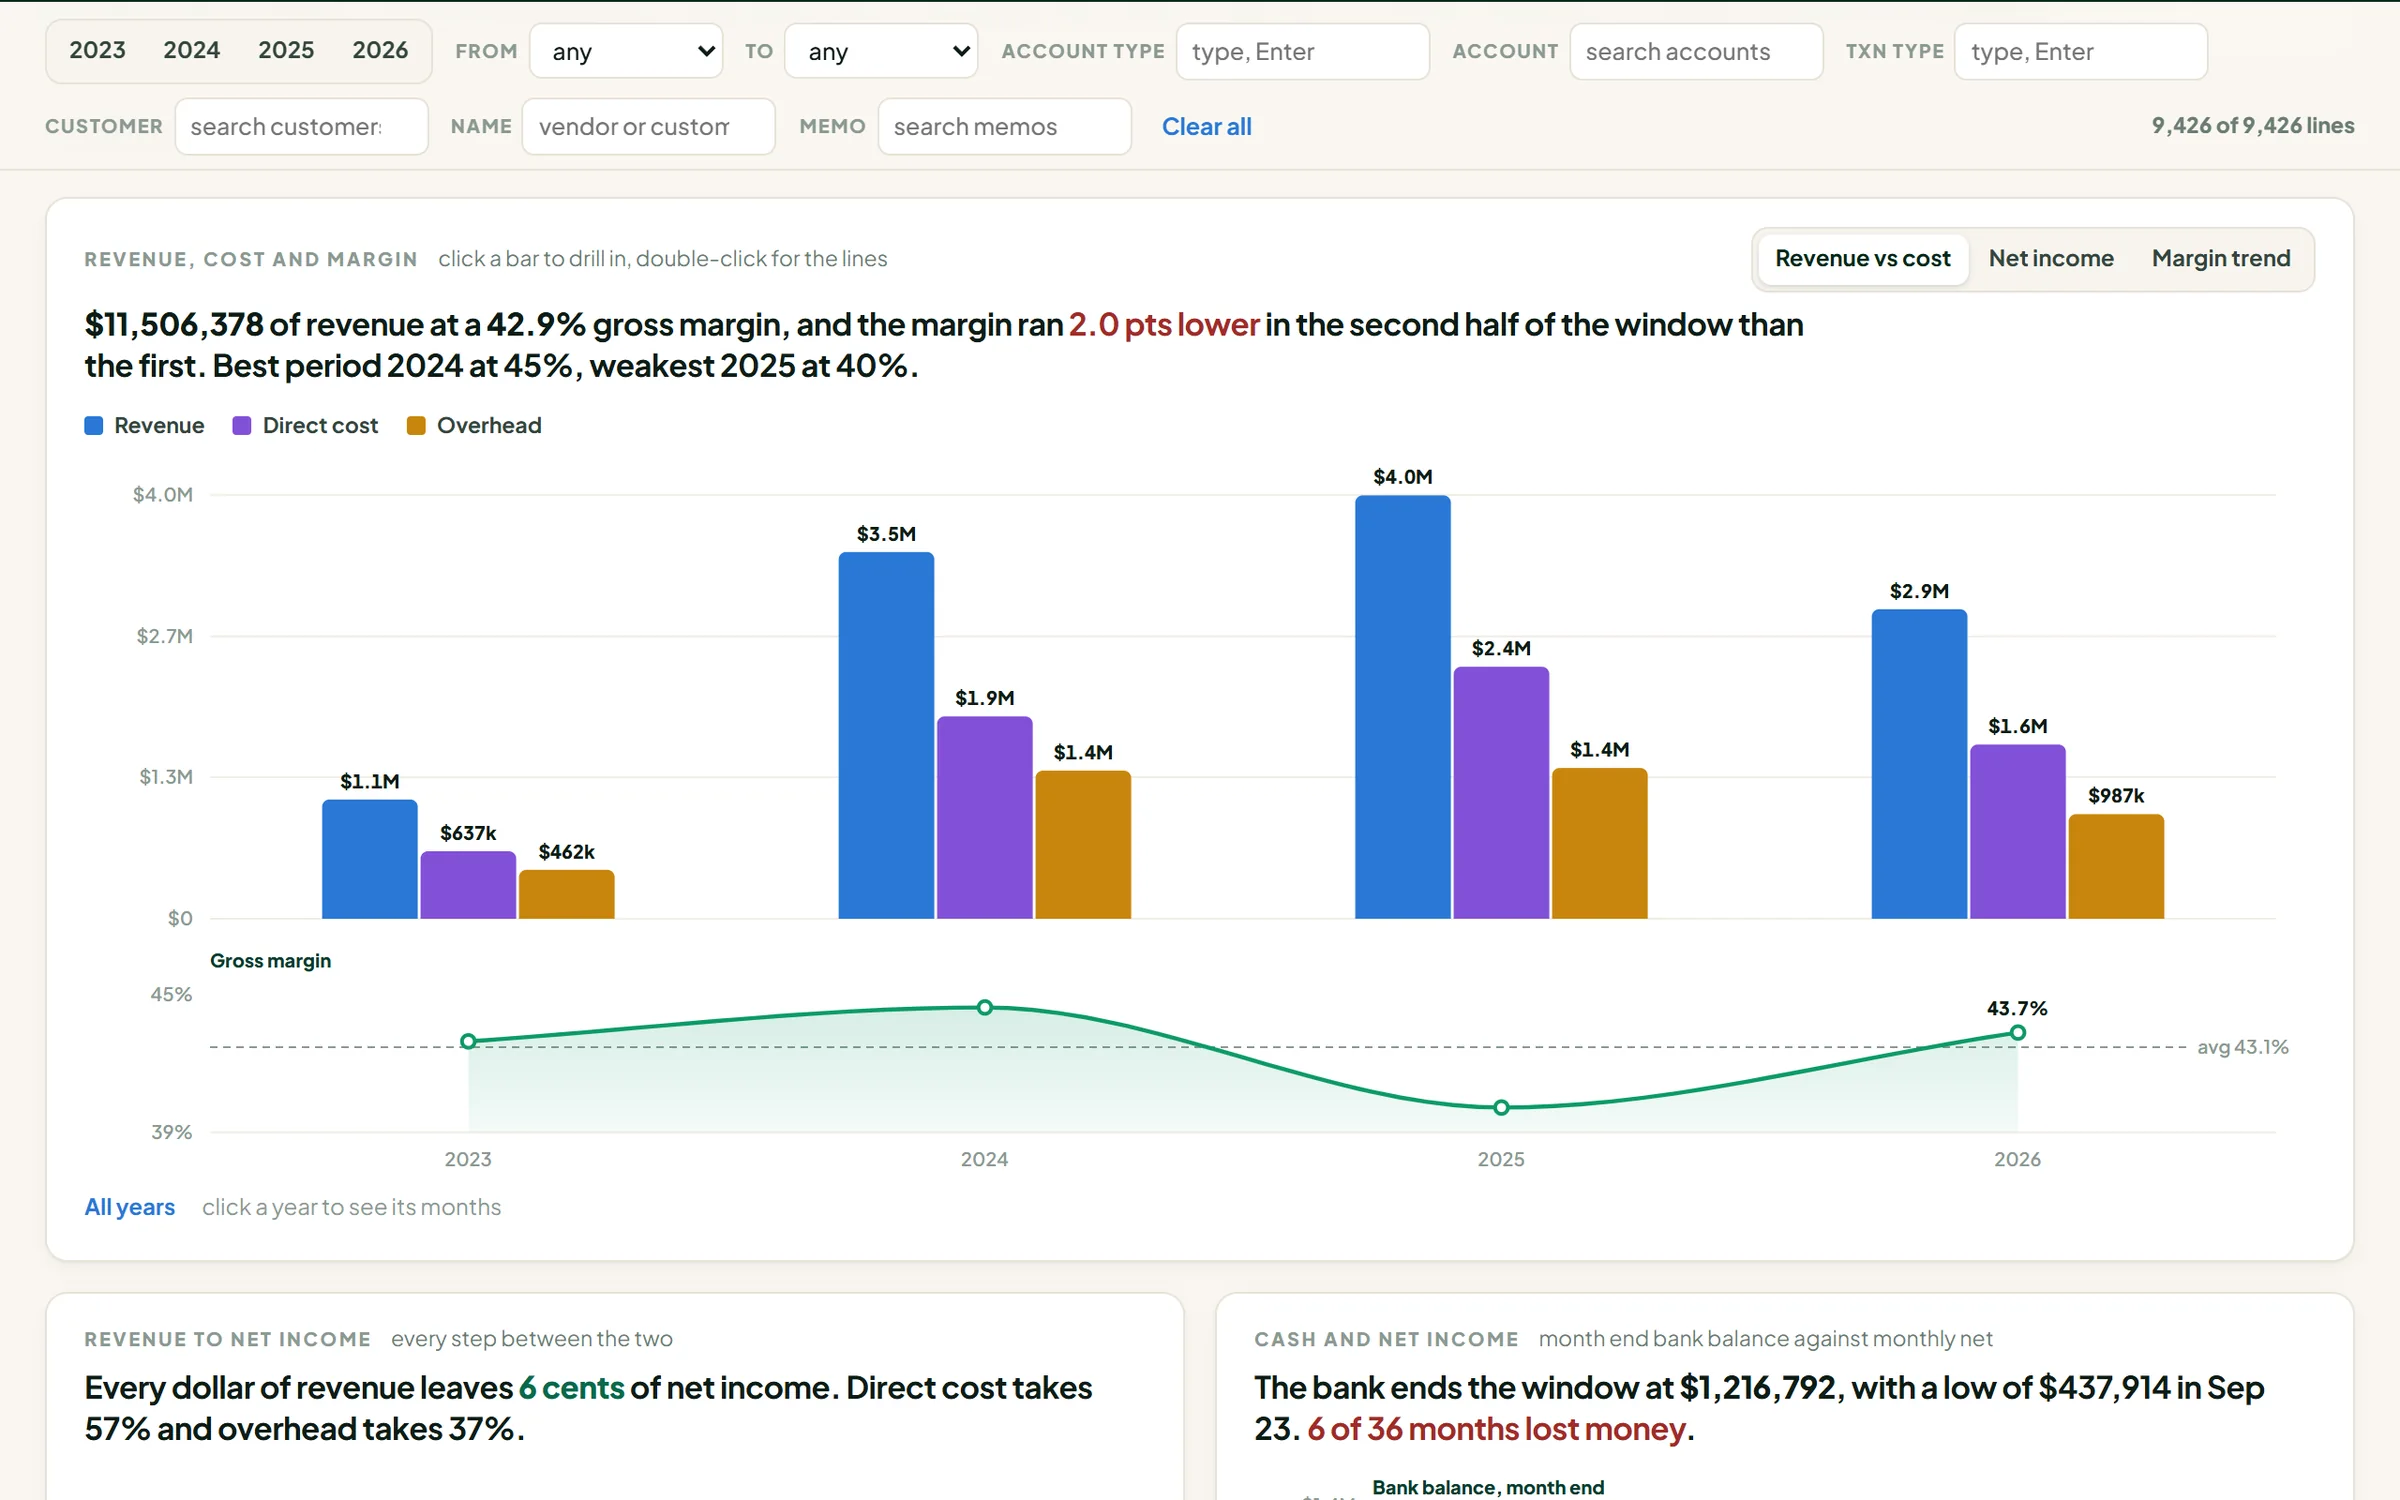Click the 2023 x-axis year label
The image size is (2400, 1500).
coord(468,1159)
